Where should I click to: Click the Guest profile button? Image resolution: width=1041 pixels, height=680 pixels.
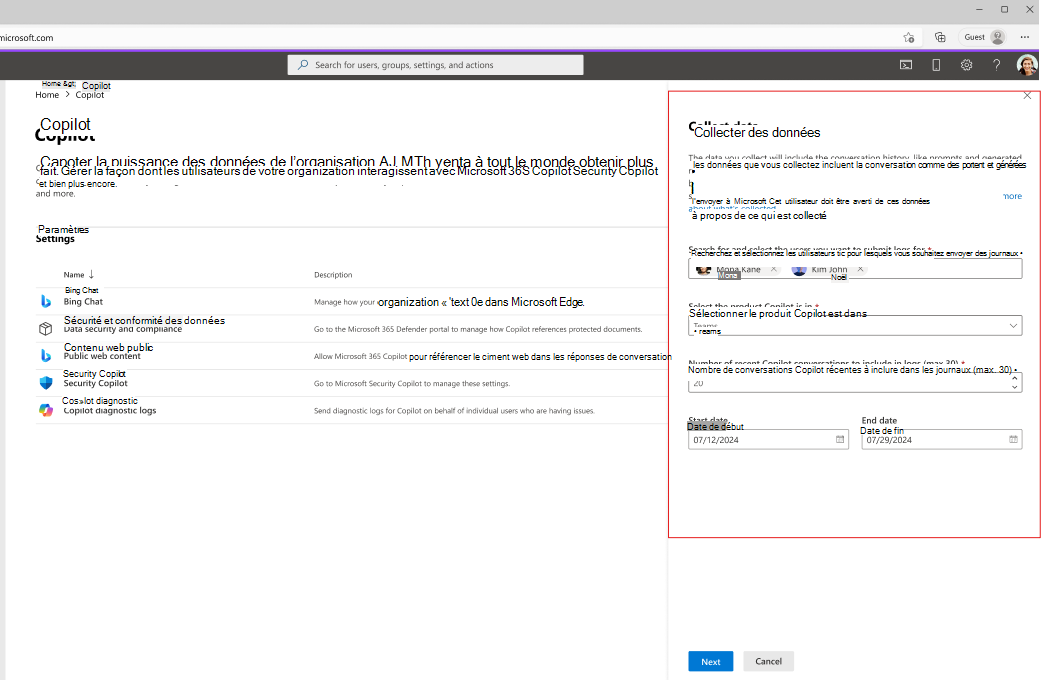[x=984, y=38]
